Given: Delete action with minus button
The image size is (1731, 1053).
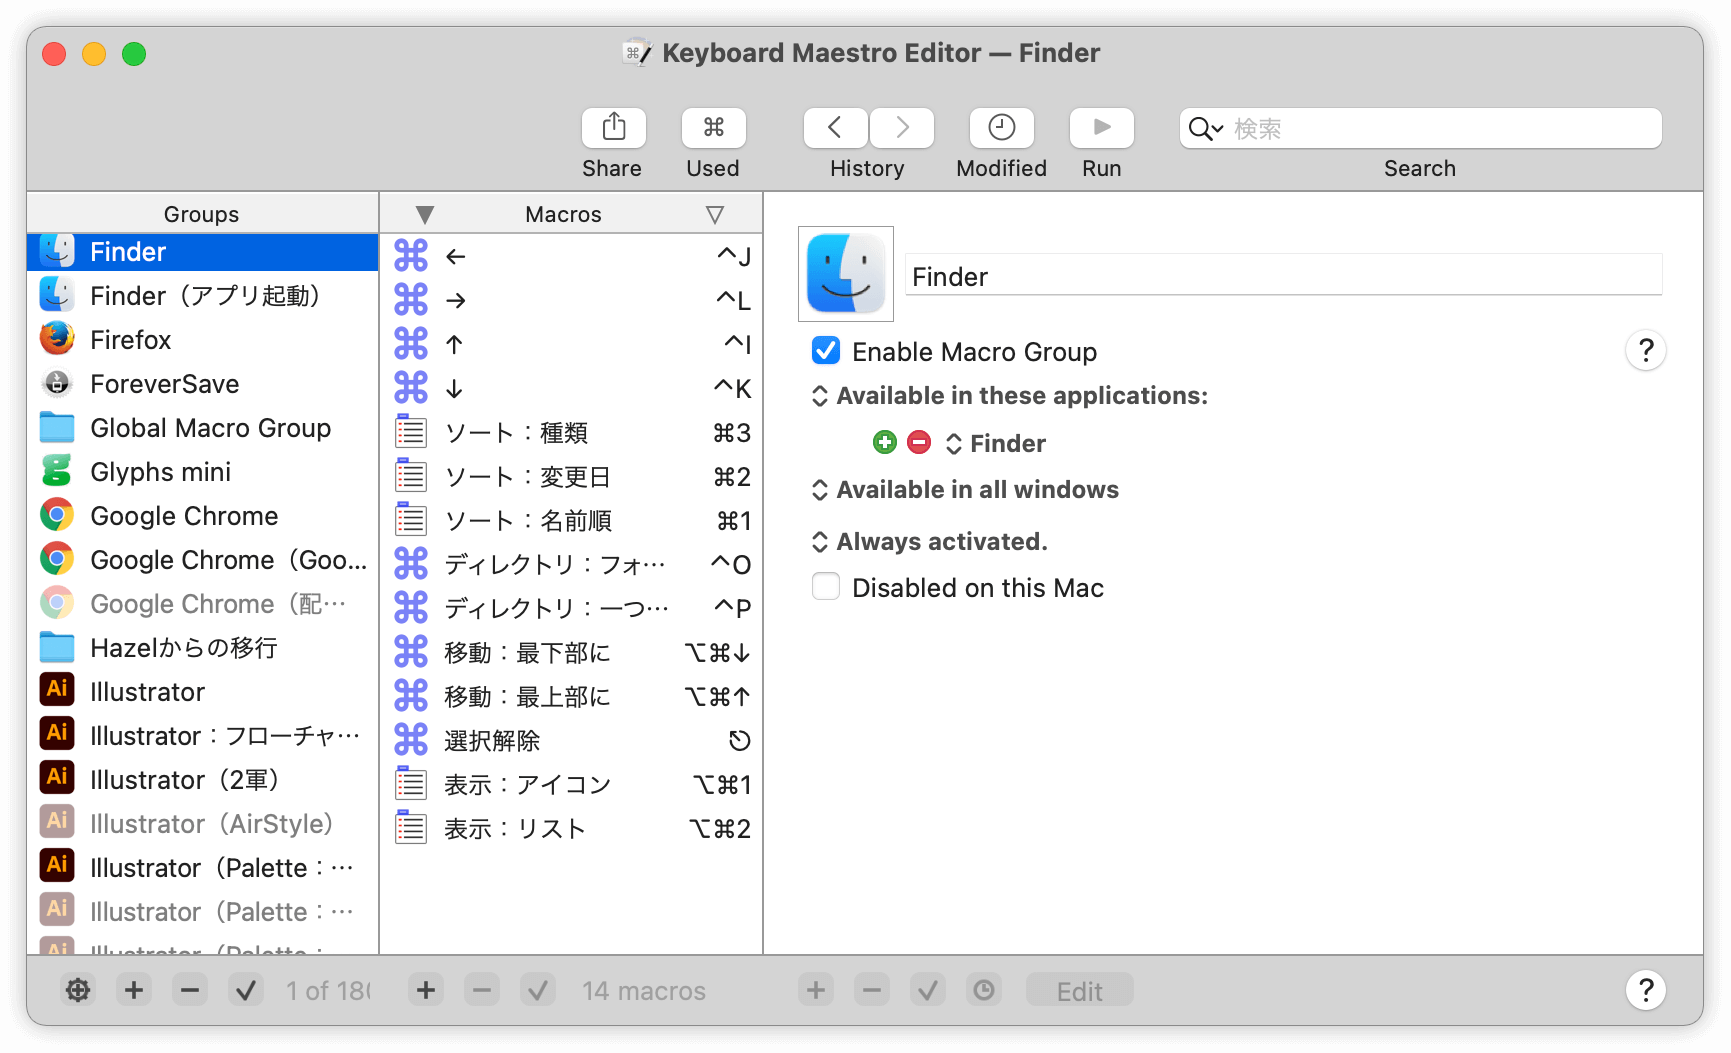Looking at the screenshot, I should coord(872,990).
